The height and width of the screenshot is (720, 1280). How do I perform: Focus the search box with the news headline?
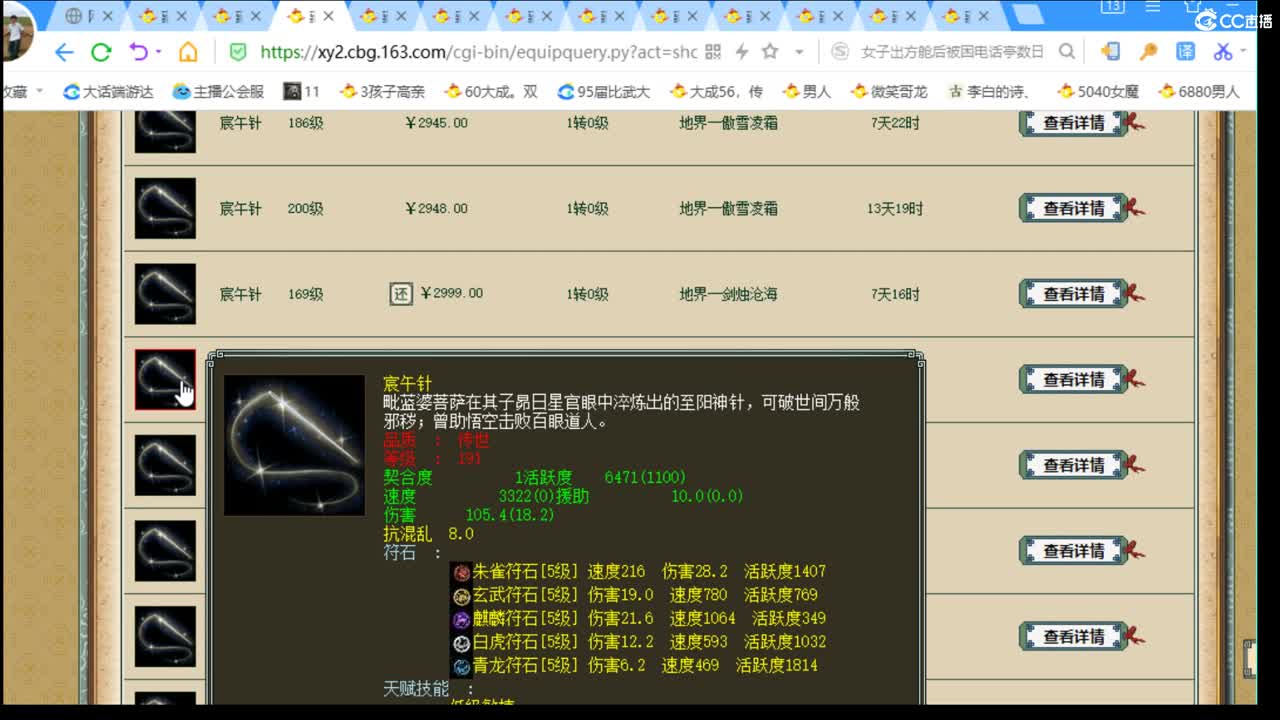tap(952, 52)
